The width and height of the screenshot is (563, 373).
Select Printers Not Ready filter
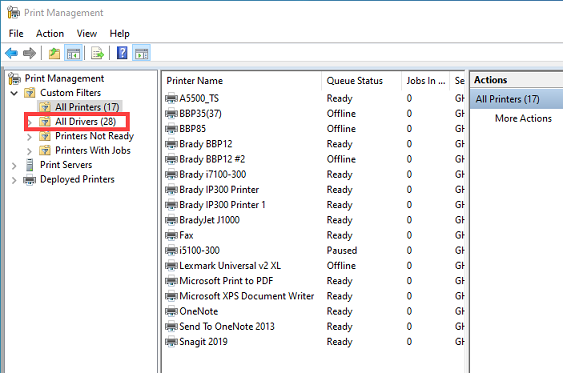[x=94, y=136]
